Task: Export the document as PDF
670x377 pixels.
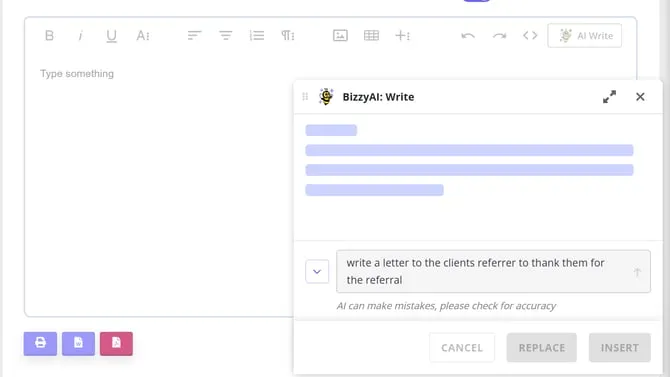Action: (116, 343)
